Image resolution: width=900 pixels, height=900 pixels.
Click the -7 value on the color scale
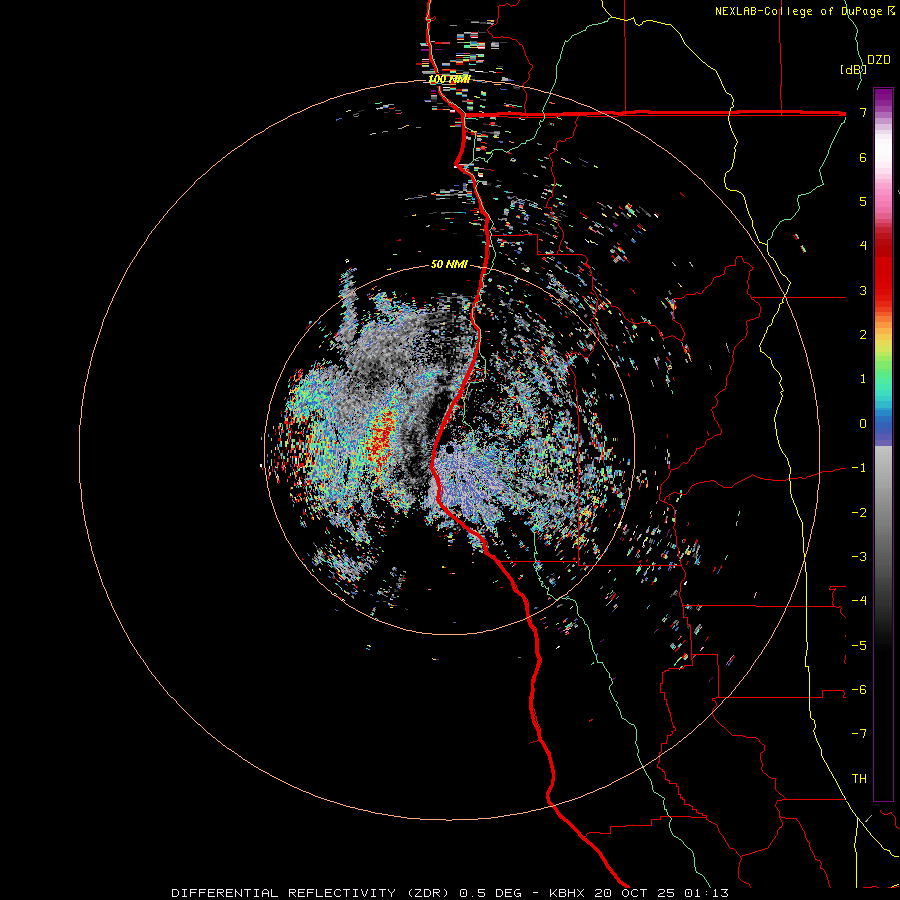tap(859, 734)
